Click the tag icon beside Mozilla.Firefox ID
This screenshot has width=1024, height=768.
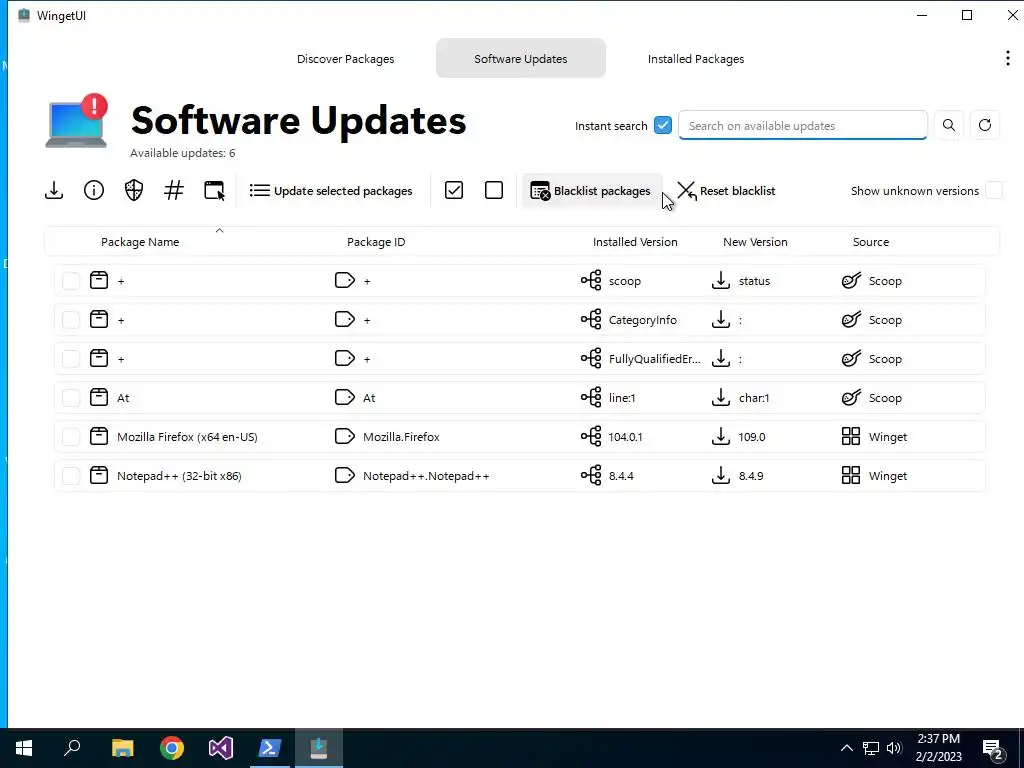(344, 436)
